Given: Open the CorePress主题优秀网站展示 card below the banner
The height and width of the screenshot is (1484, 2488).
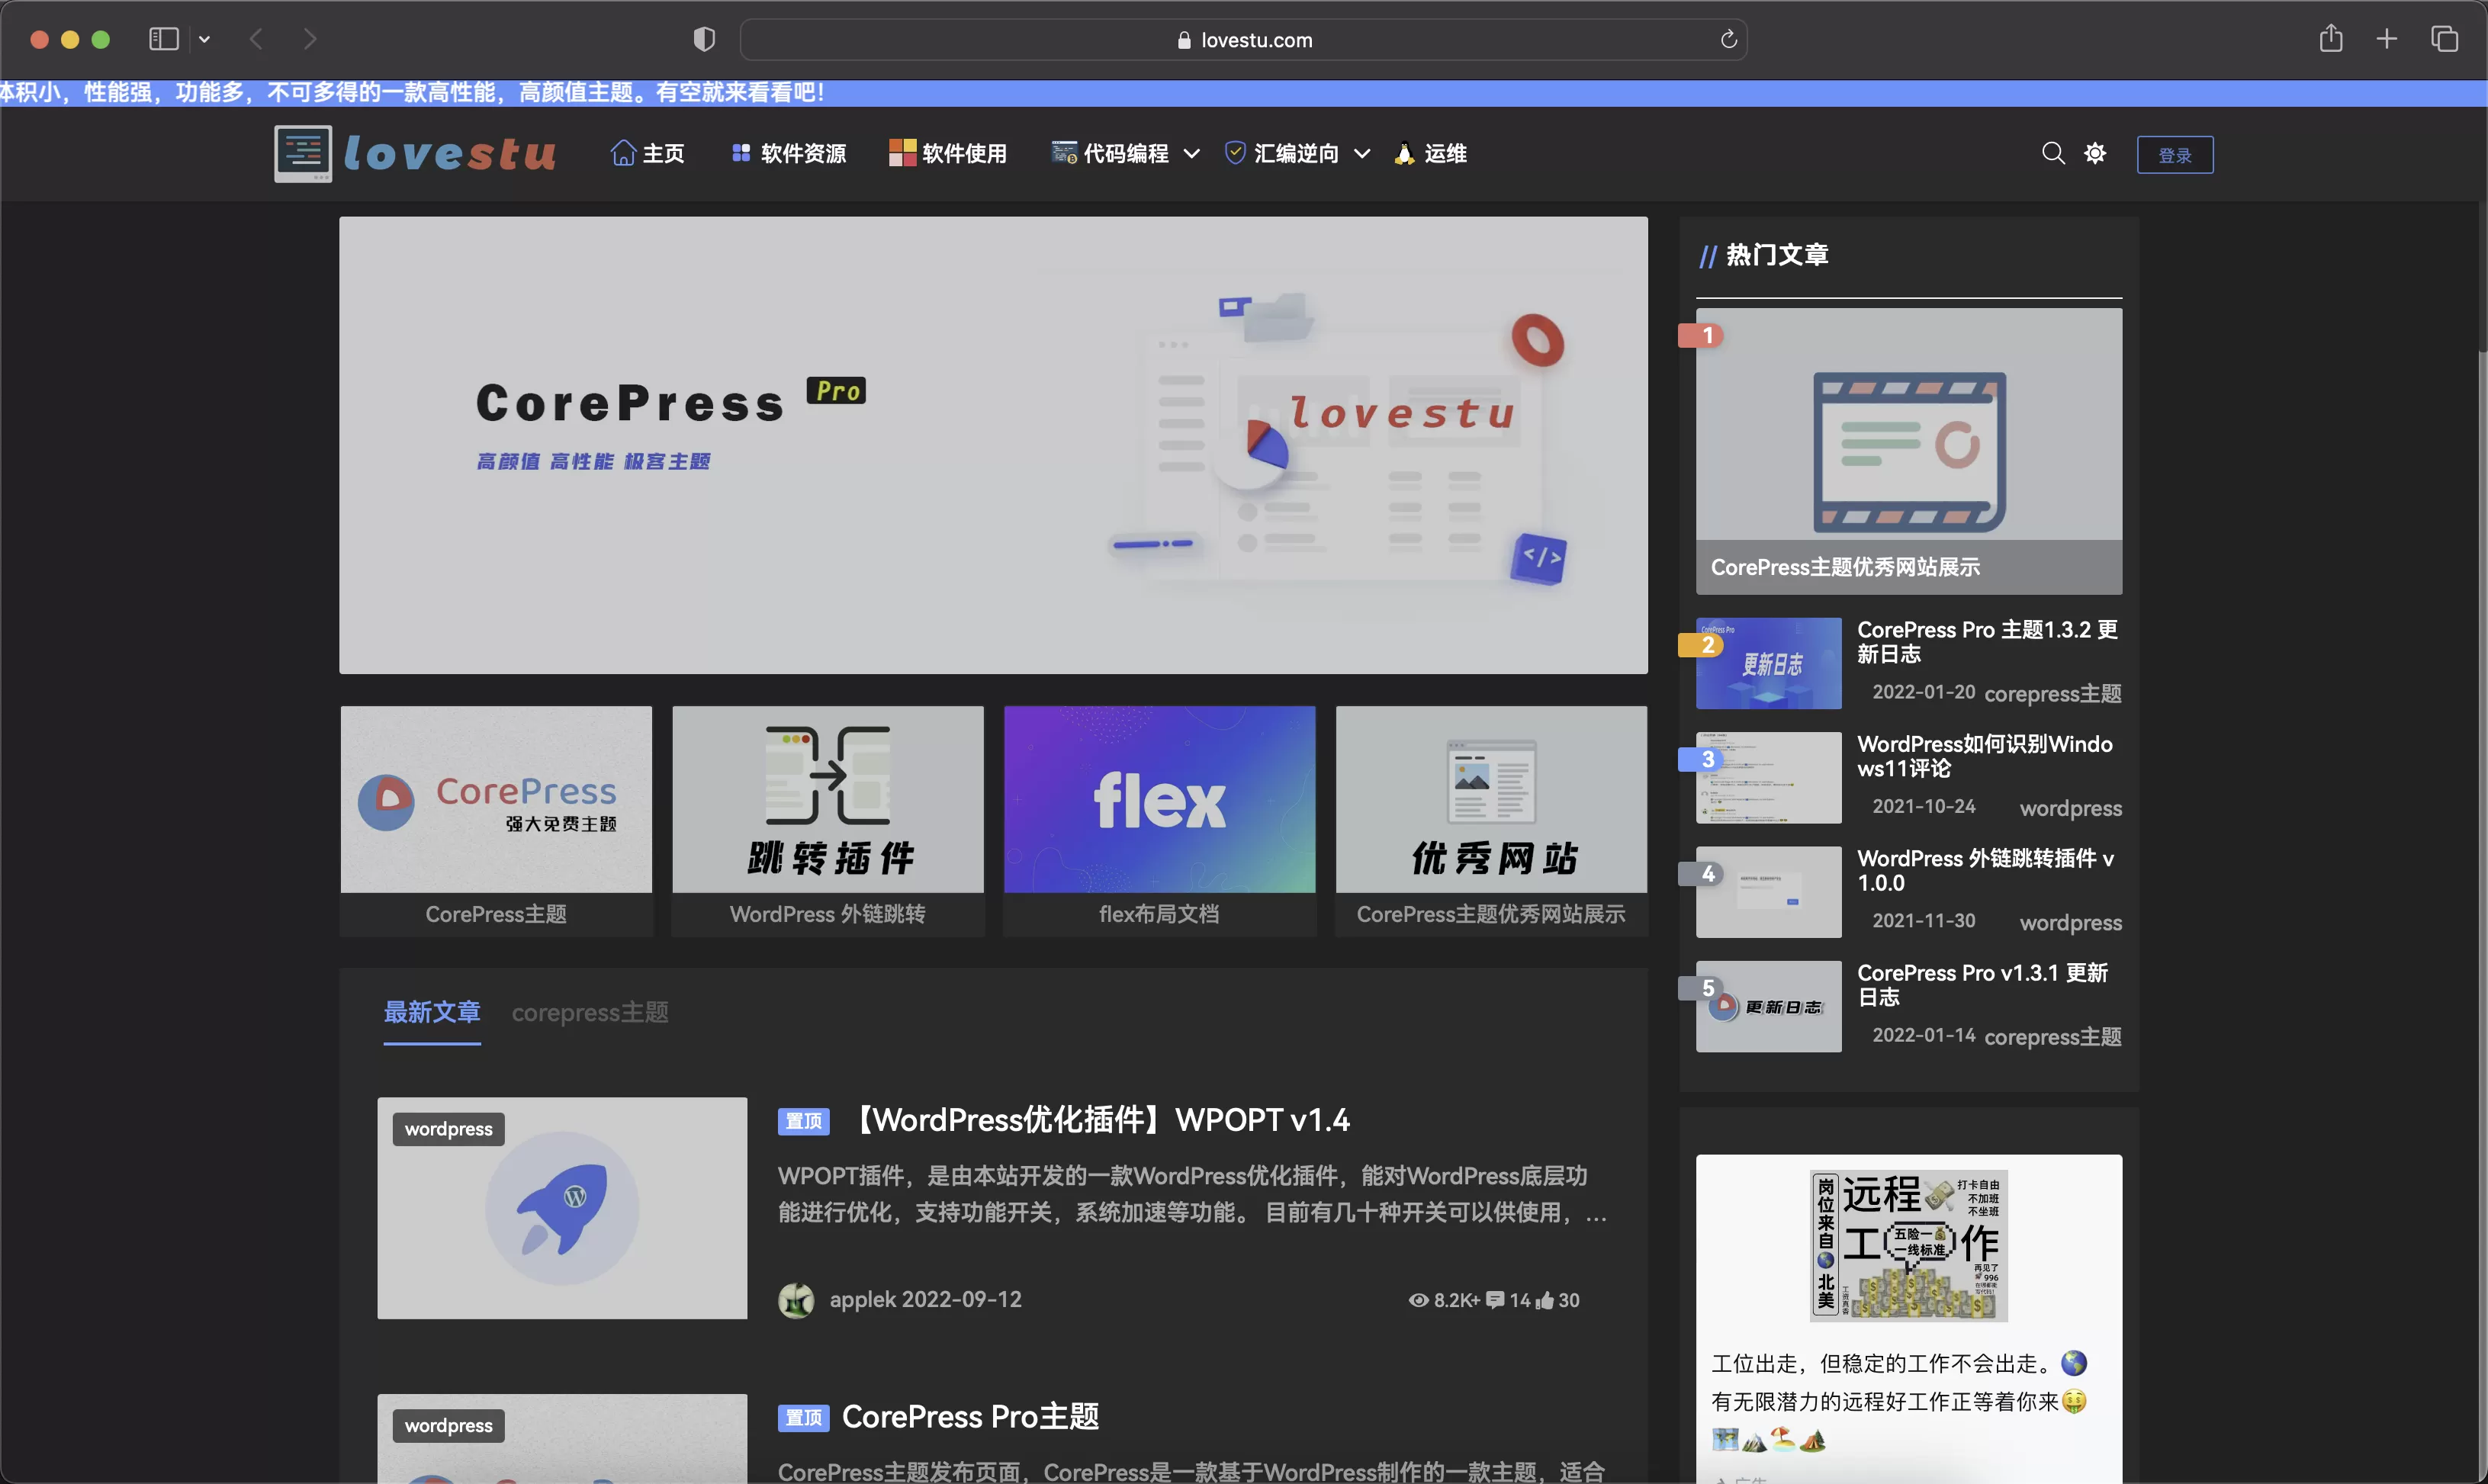Looking at the screenshot, I should tap(1491, 821).
